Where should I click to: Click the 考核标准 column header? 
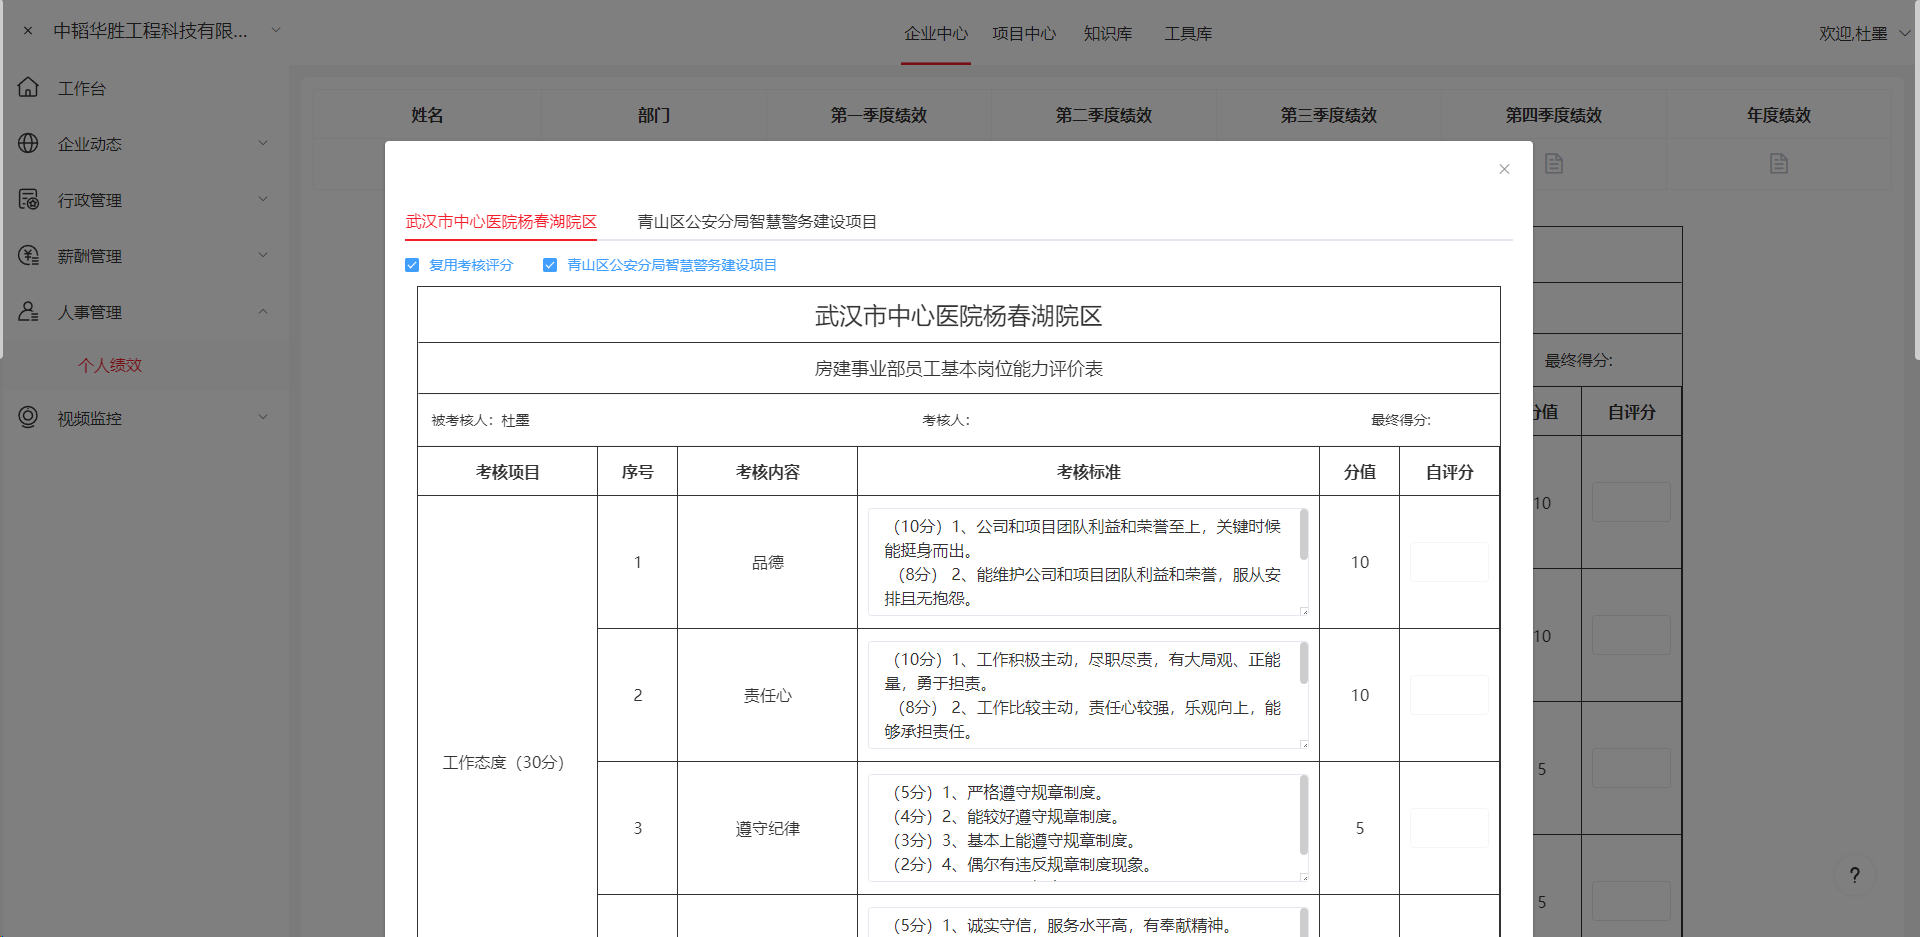tap(1088, 472)
